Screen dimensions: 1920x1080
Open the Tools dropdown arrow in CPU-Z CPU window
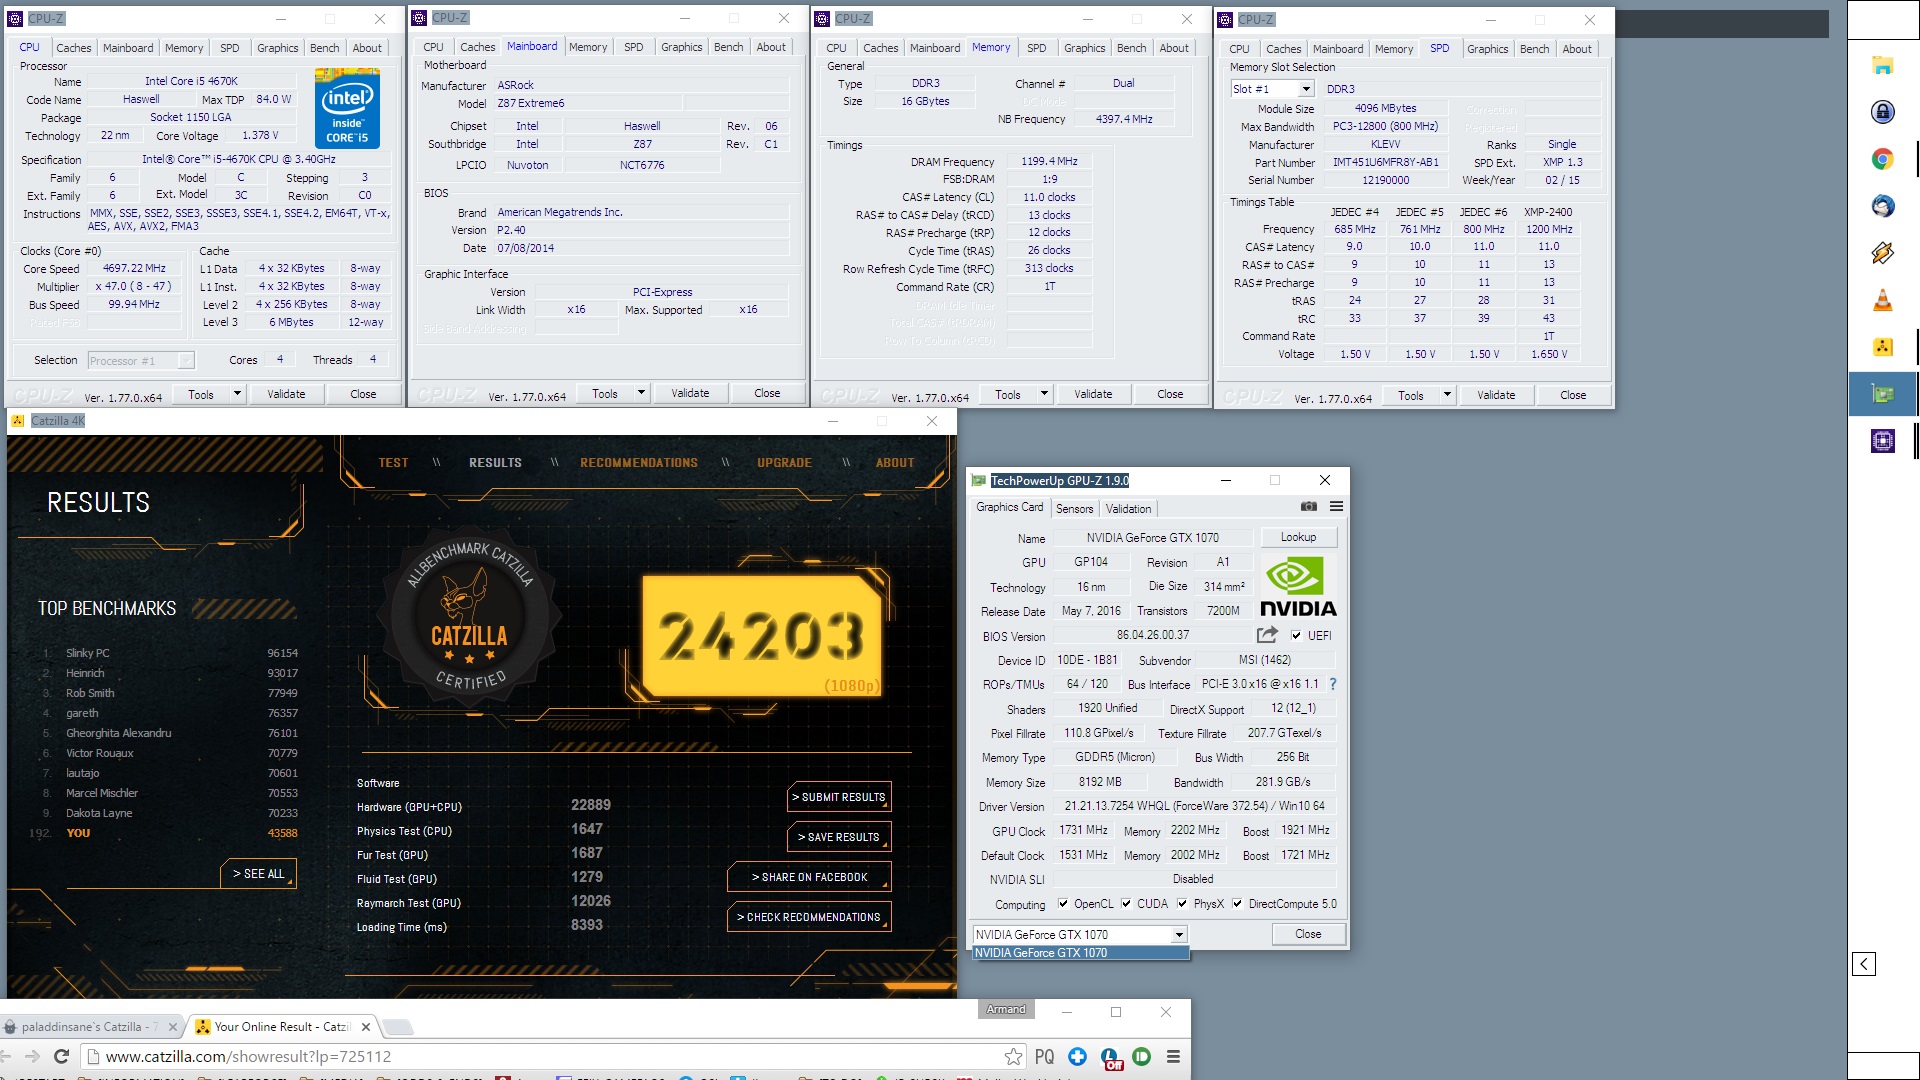pos(238,394)
